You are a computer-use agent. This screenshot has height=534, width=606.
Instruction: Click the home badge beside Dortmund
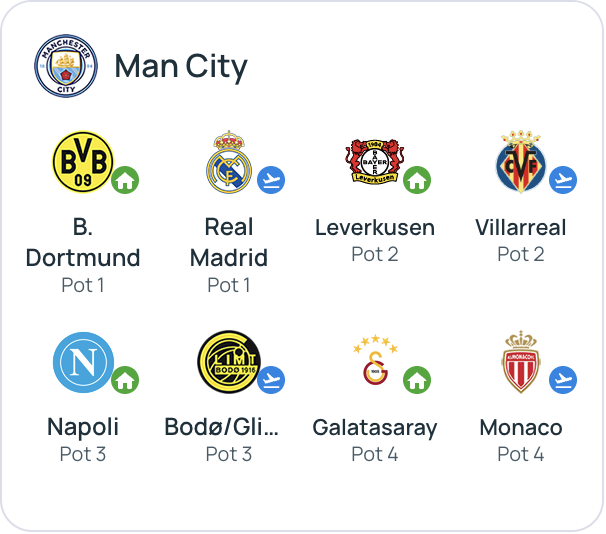pyautogui.click(x=125, y=180)
